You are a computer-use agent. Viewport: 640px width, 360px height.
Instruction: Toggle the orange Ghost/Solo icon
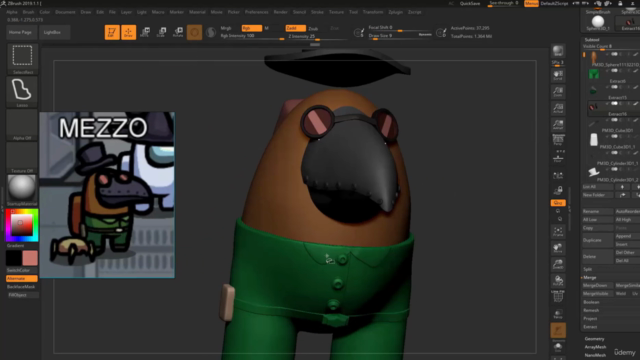[x=558, y=330]
